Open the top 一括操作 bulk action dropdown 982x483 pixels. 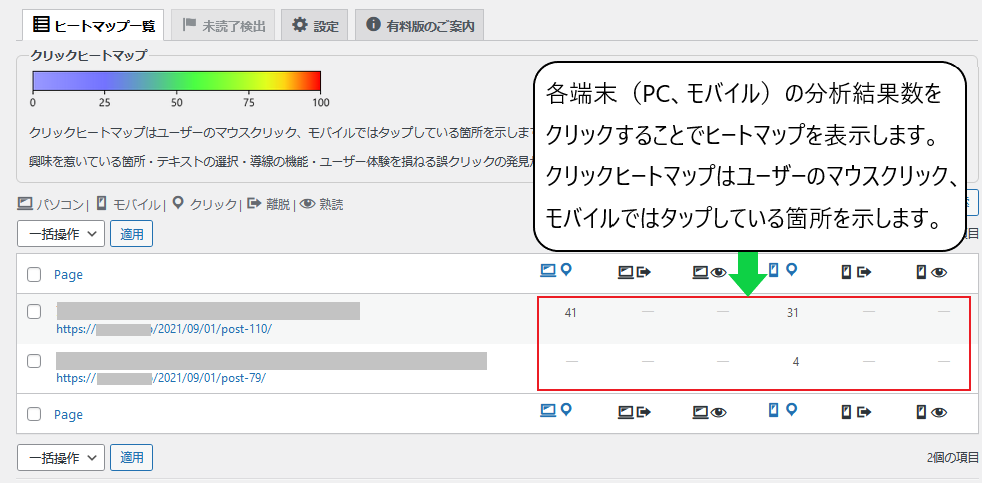pyautogui.click(x=61, y=234)
